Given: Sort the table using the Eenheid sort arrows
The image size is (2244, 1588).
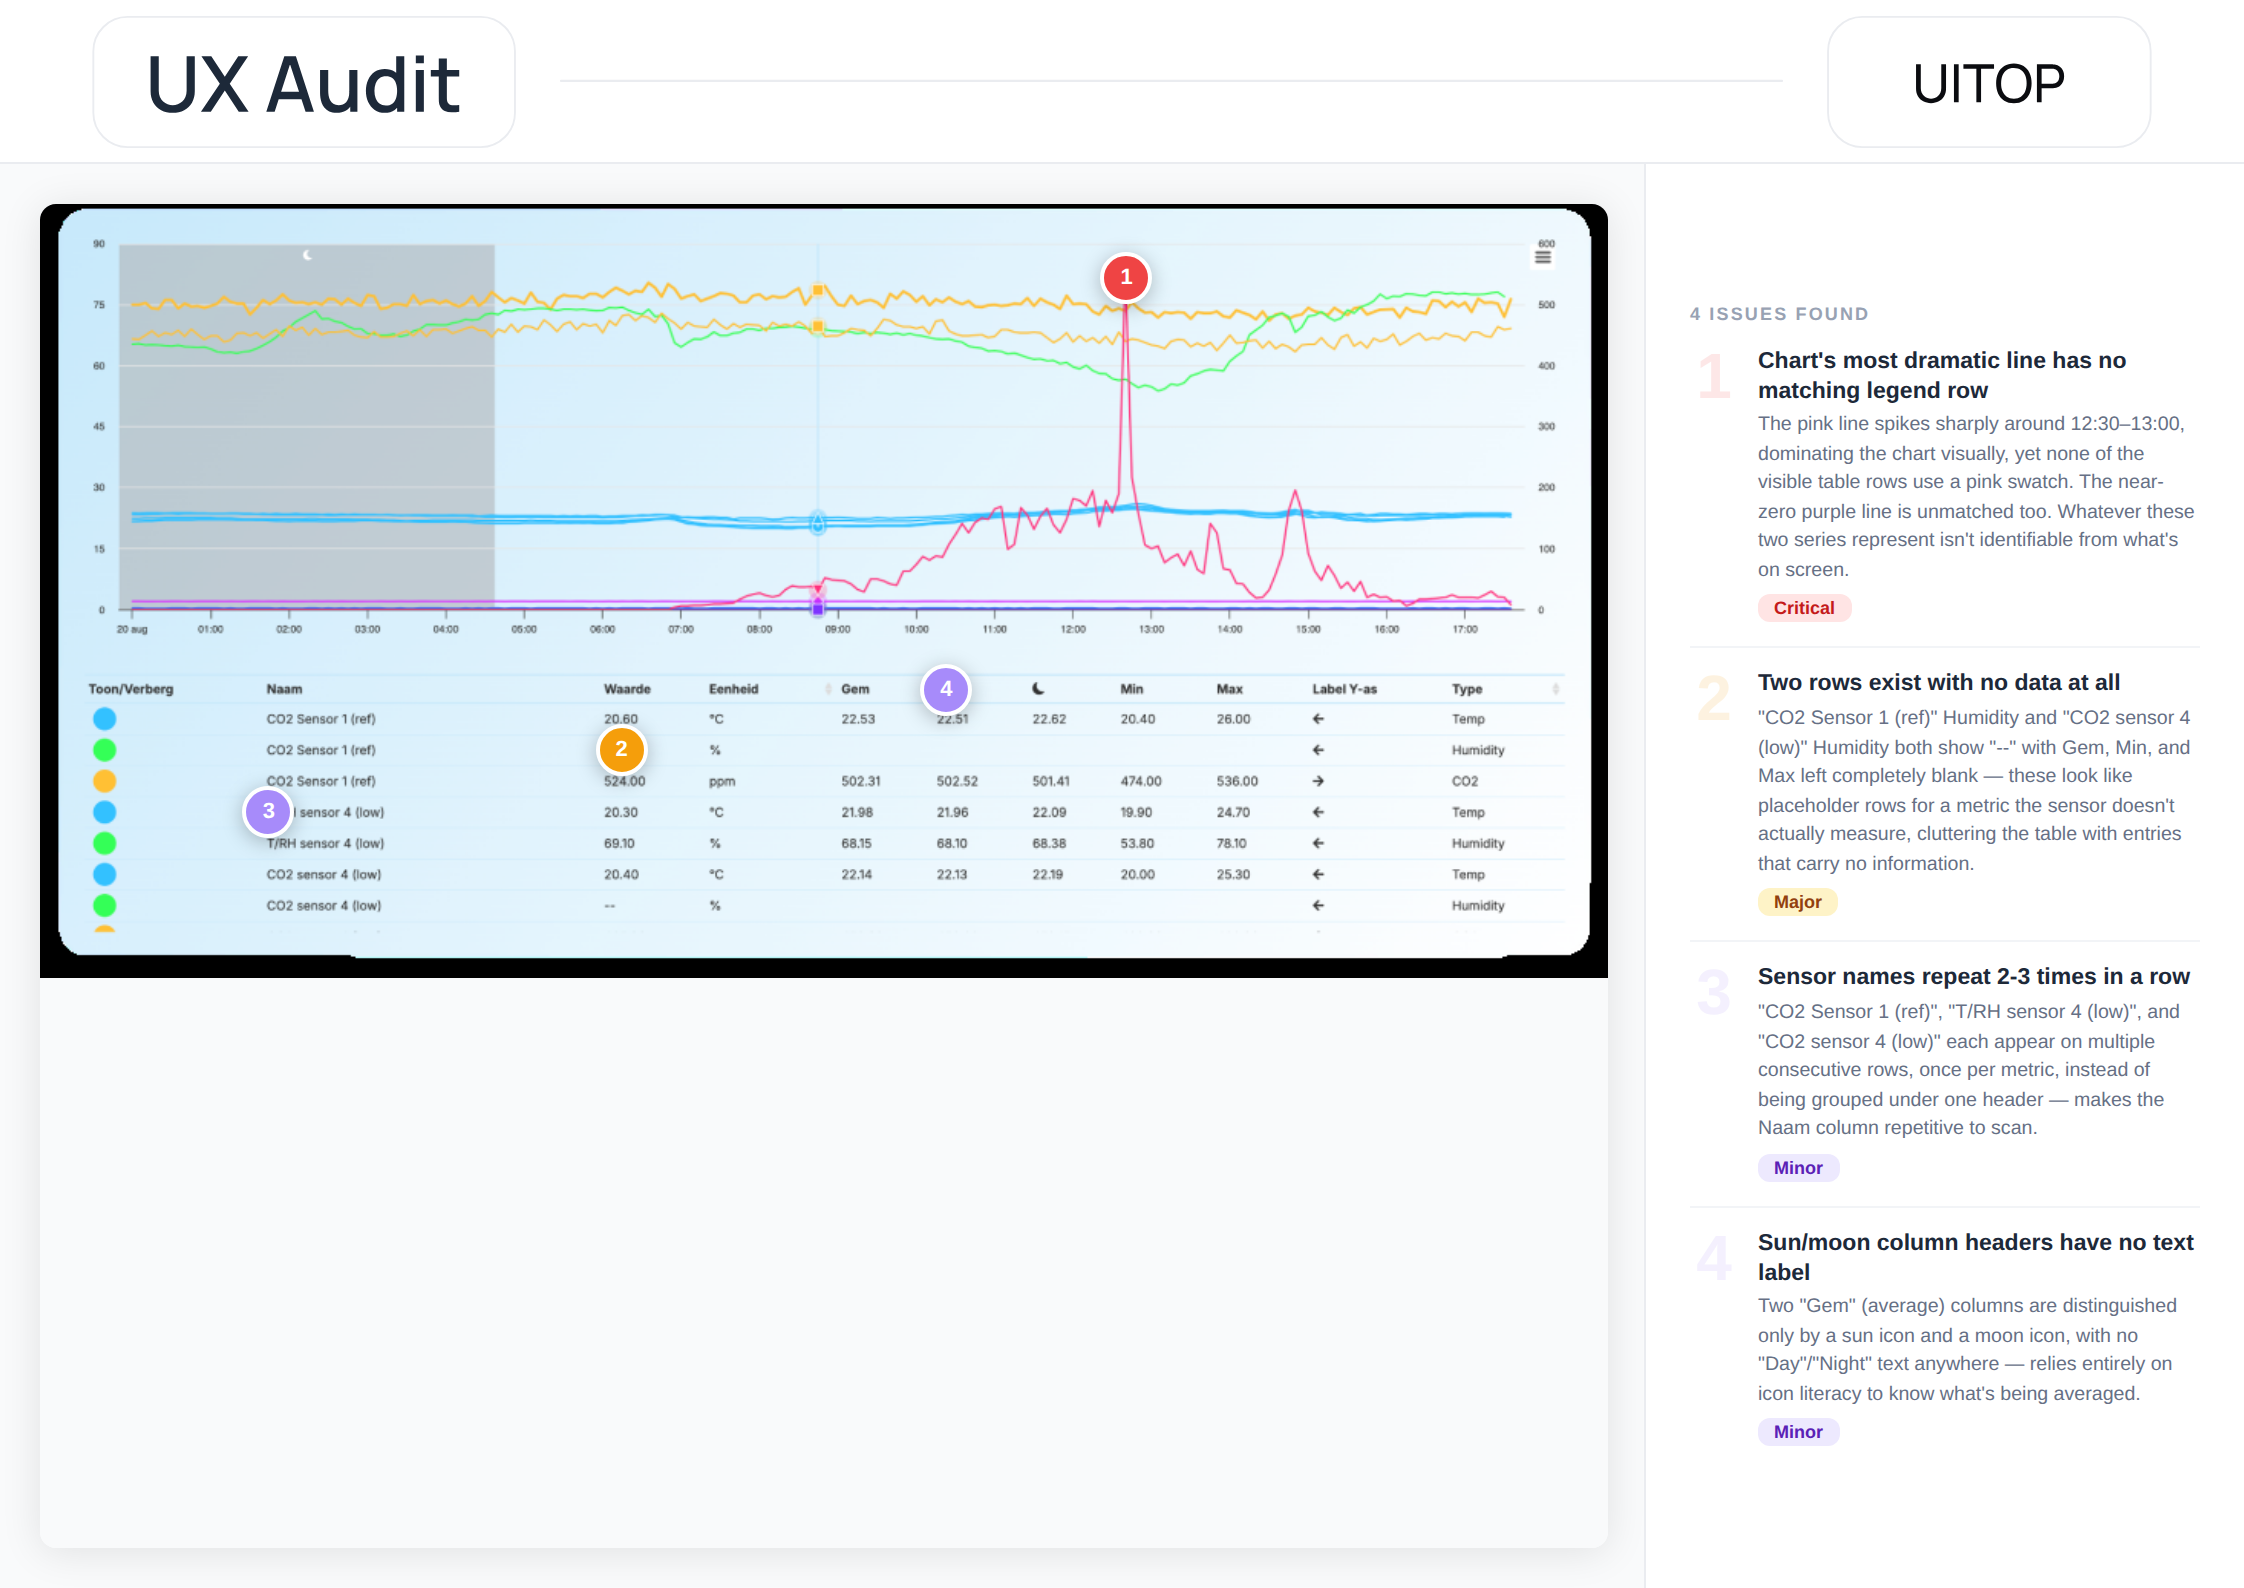Looking at the screenshot, I should point(828,689).
